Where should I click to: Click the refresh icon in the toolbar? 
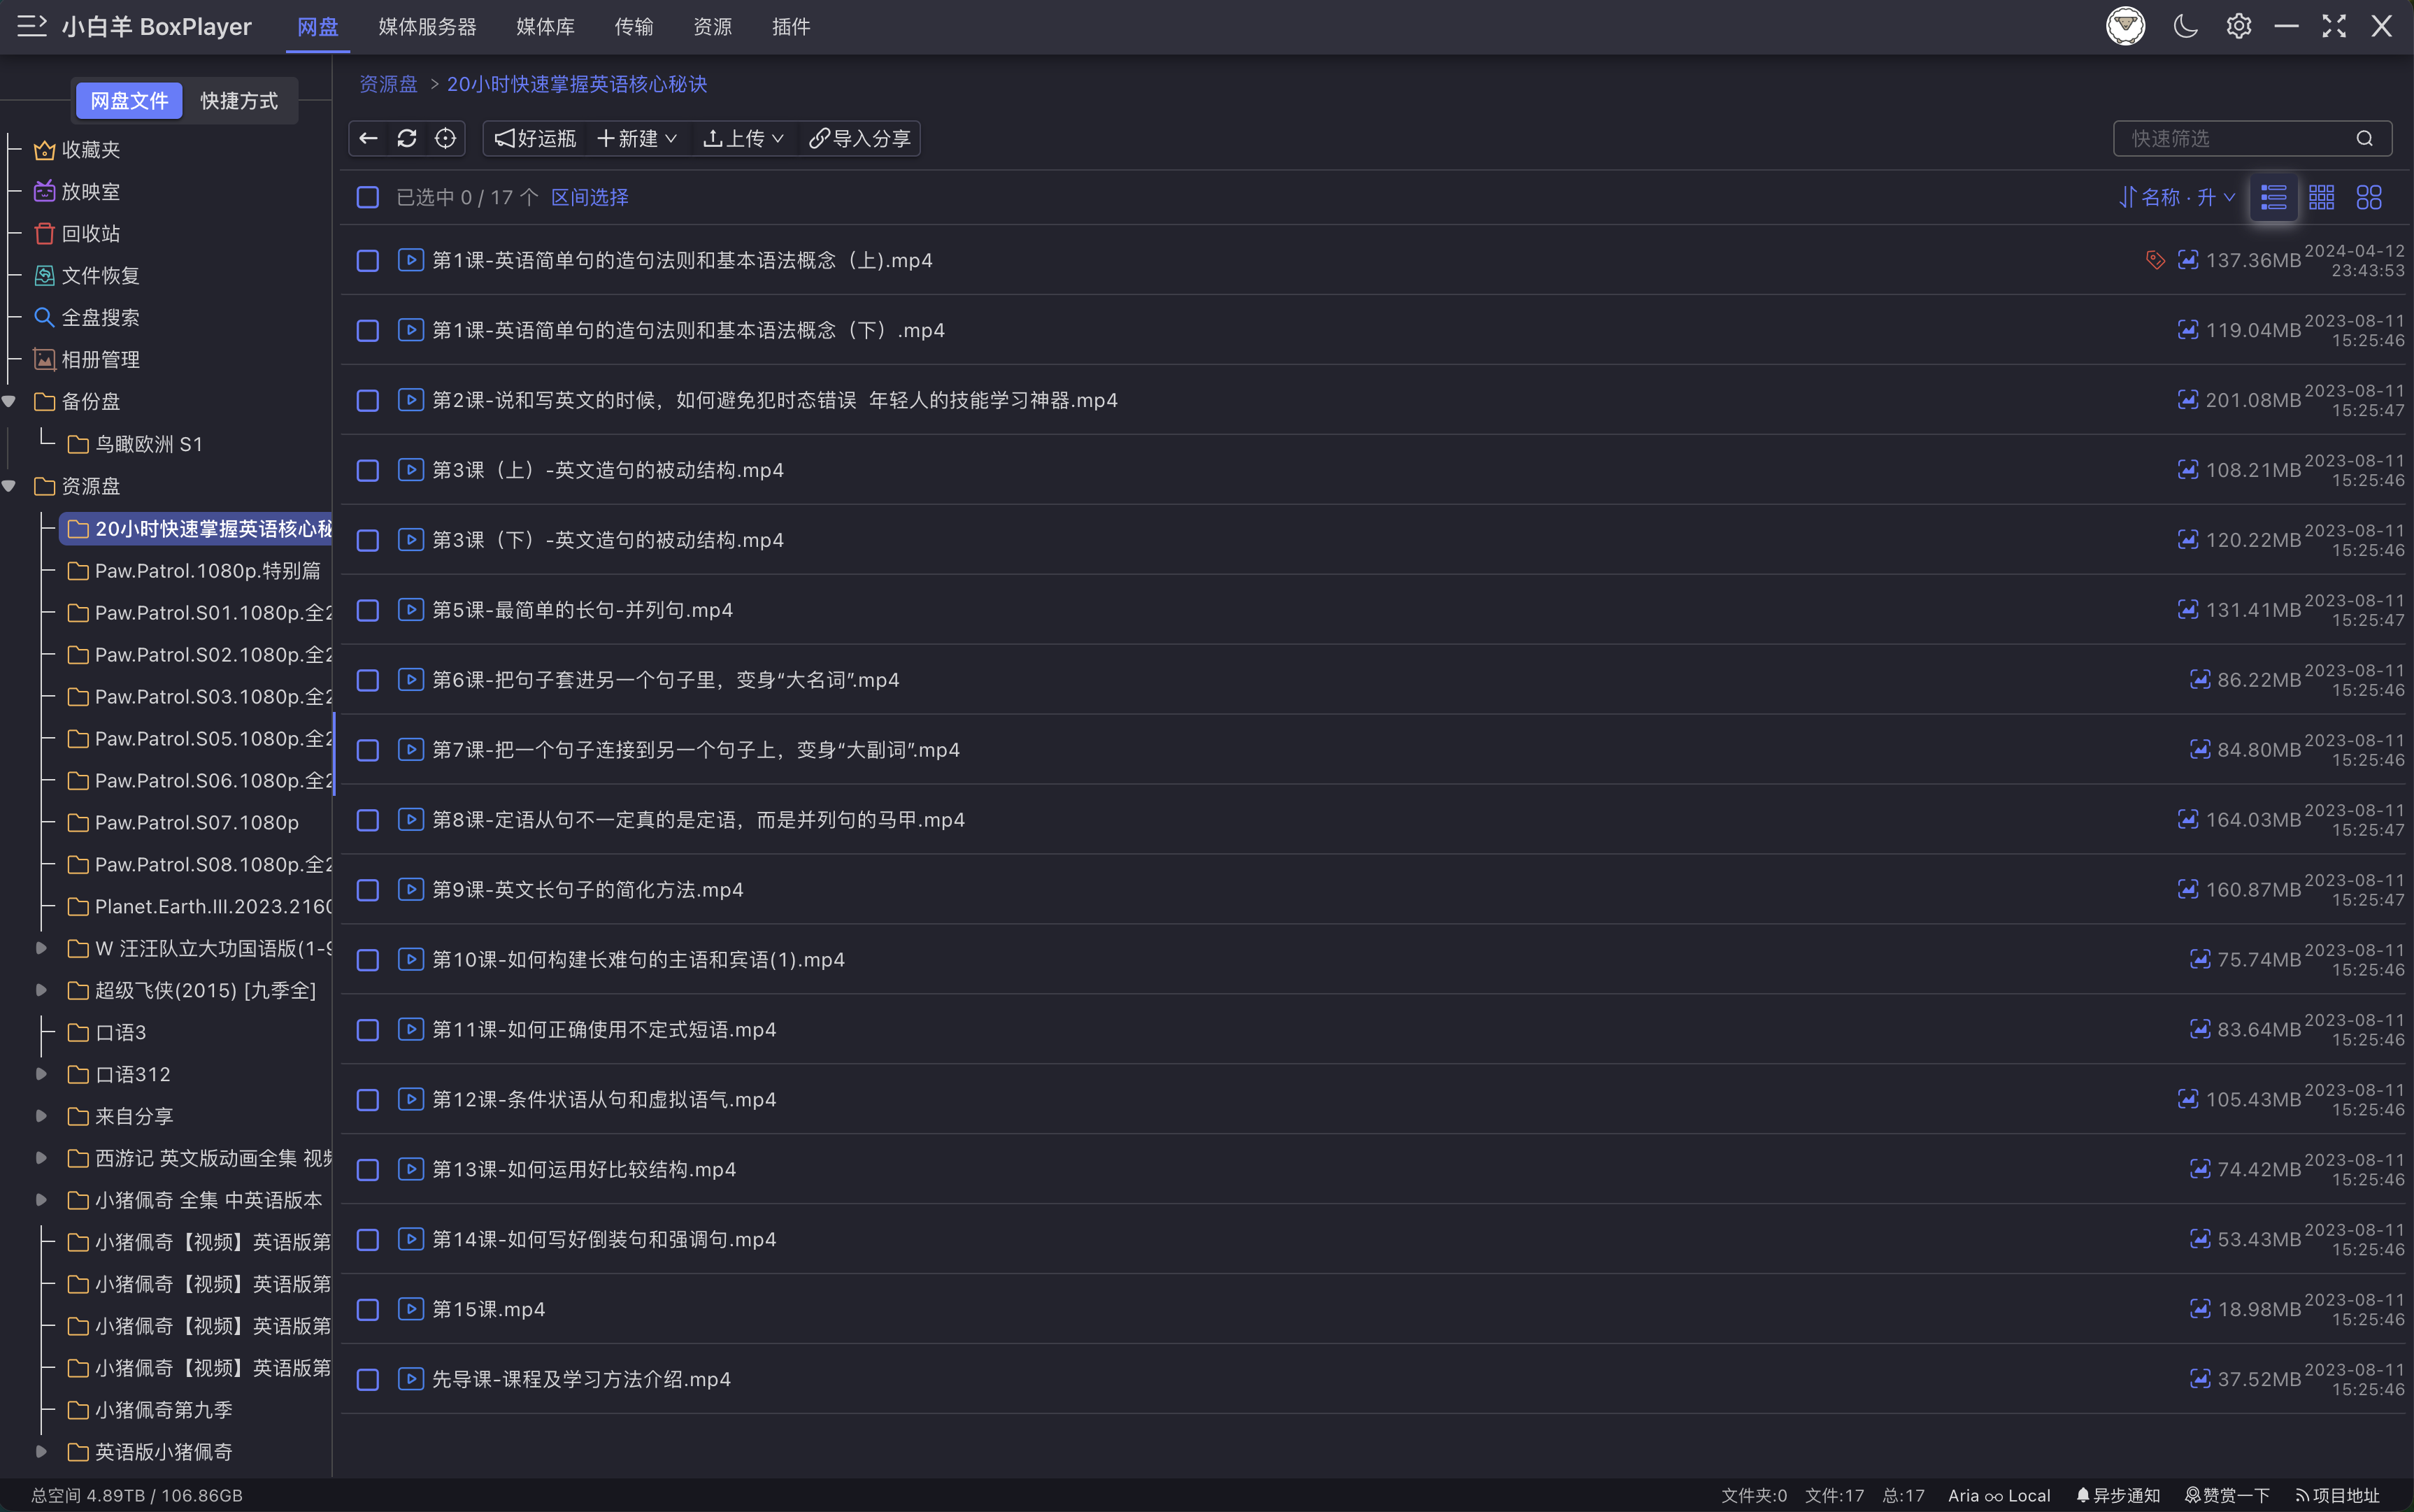pos(407,138)
